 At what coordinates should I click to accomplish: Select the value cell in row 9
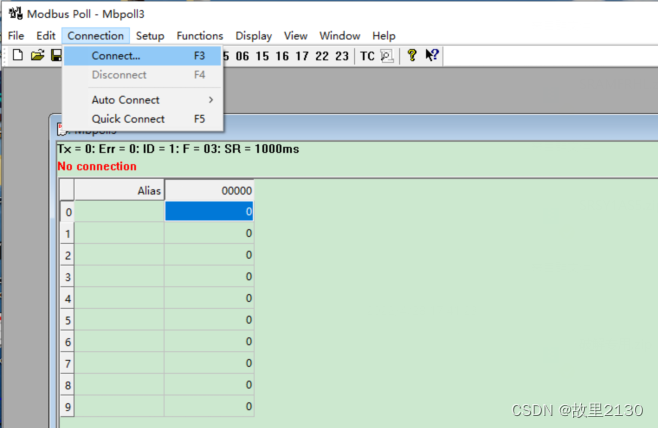pyautogui.click(x=209, y=406)
